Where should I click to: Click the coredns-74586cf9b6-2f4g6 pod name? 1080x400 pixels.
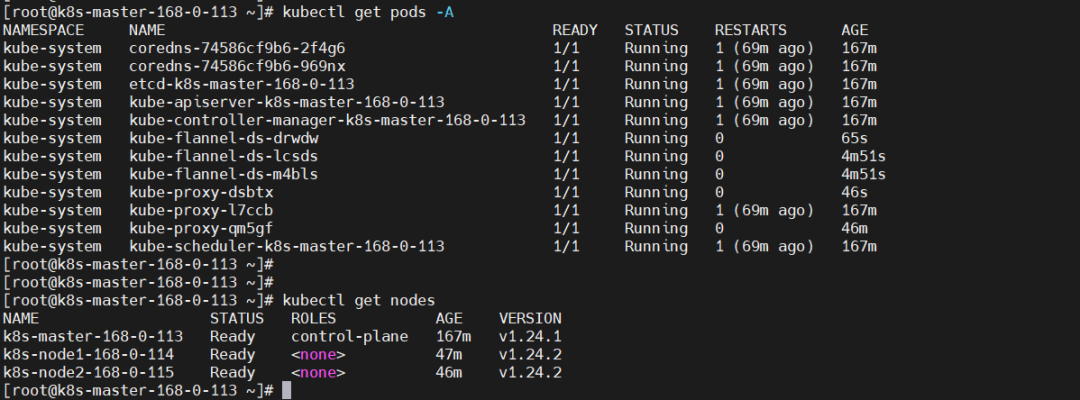237,48
